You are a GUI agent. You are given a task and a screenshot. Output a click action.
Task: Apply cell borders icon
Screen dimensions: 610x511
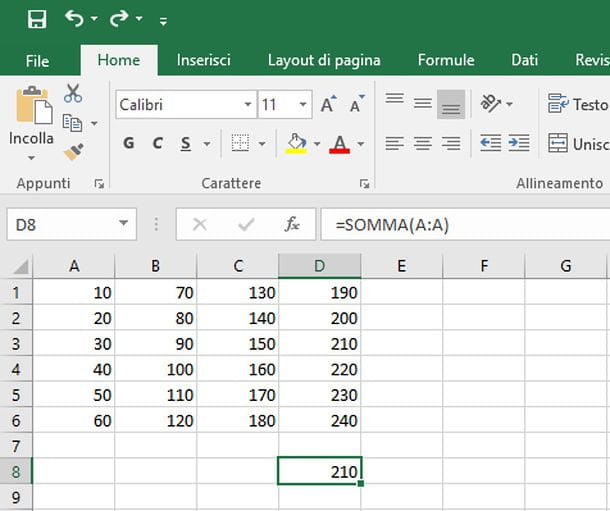click(240, 144)
